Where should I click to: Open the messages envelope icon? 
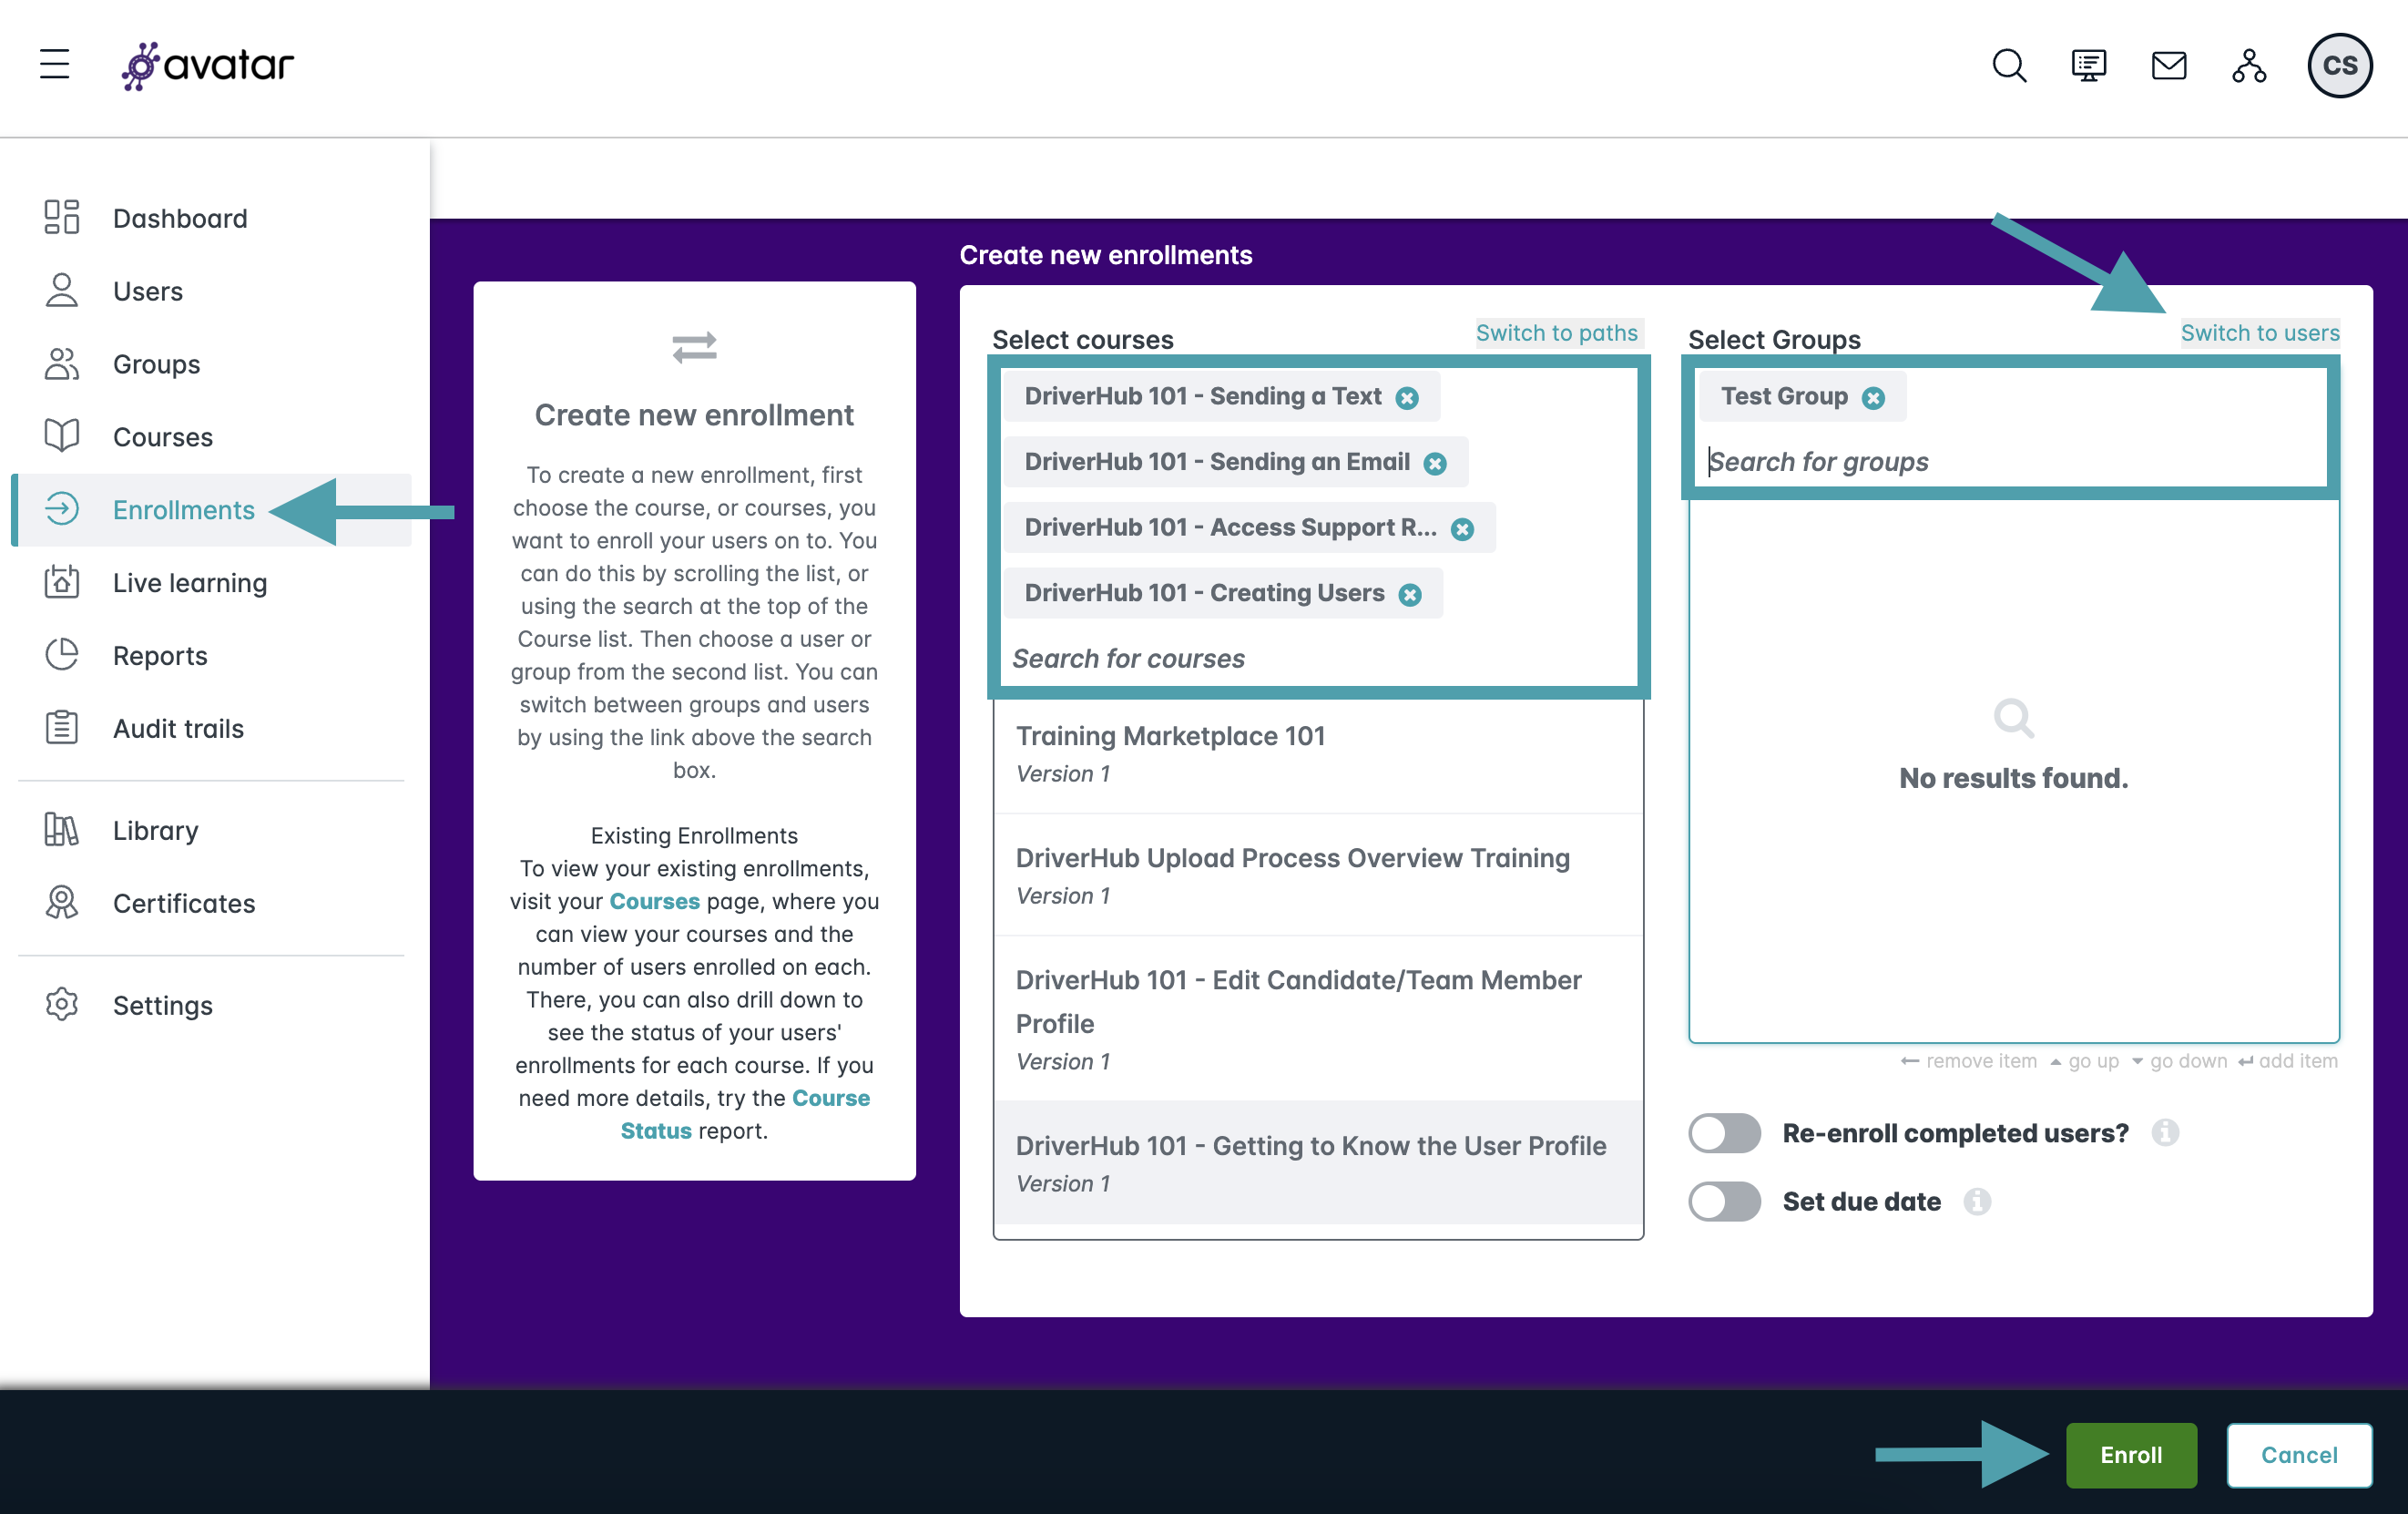2168,66
